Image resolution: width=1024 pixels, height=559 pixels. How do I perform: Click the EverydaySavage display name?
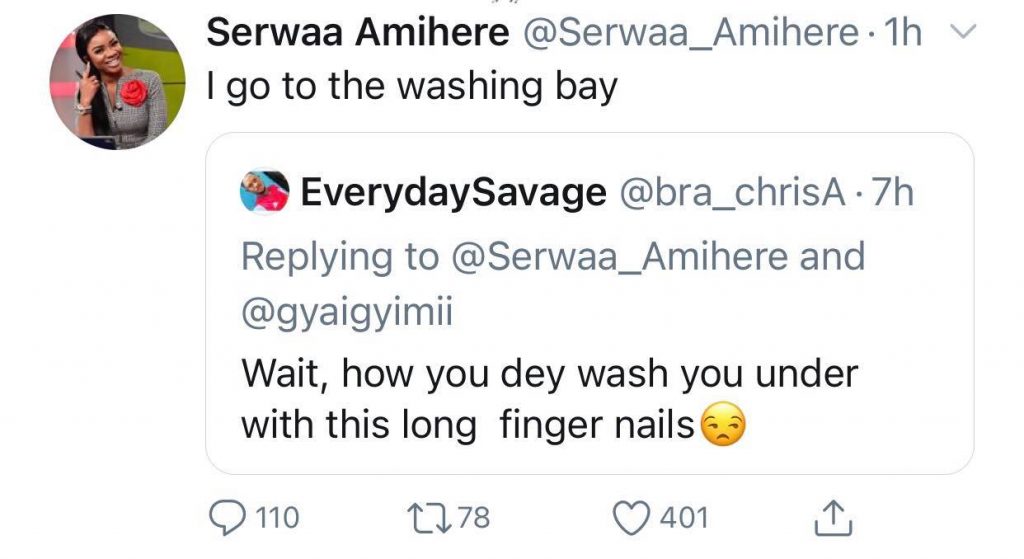(x=454, y=192)
